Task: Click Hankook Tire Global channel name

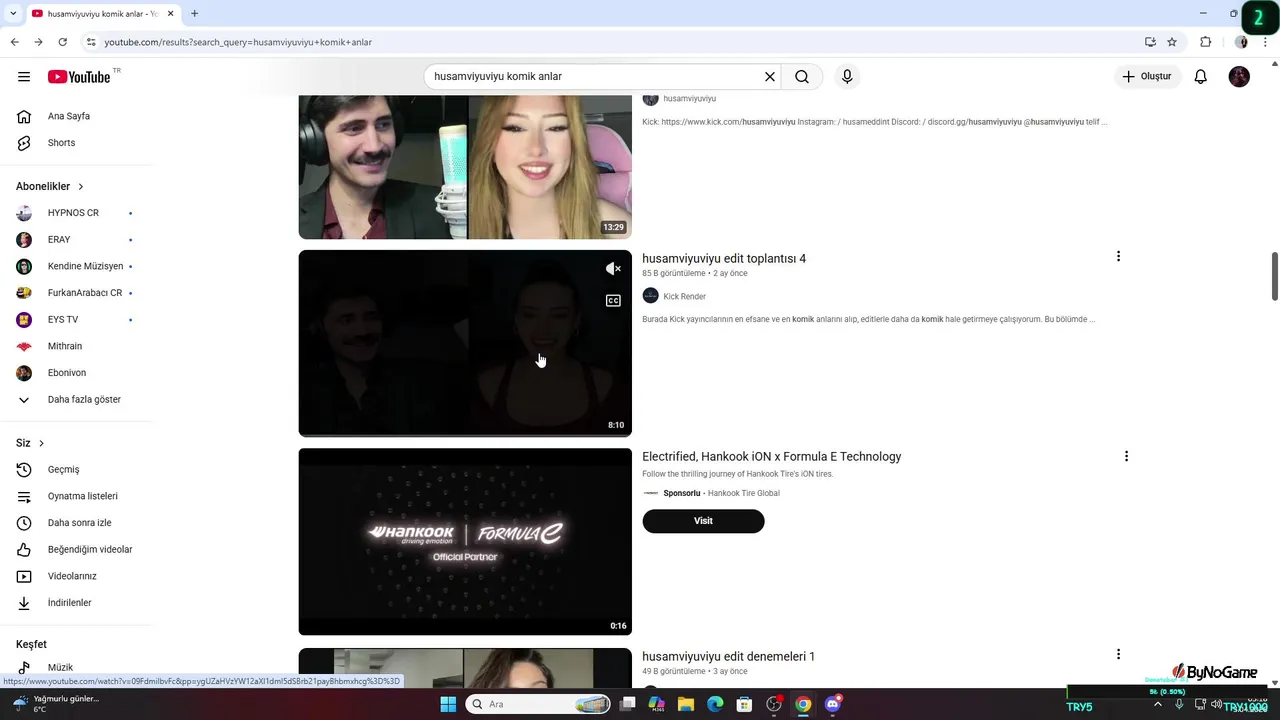Action: [743, 493]
